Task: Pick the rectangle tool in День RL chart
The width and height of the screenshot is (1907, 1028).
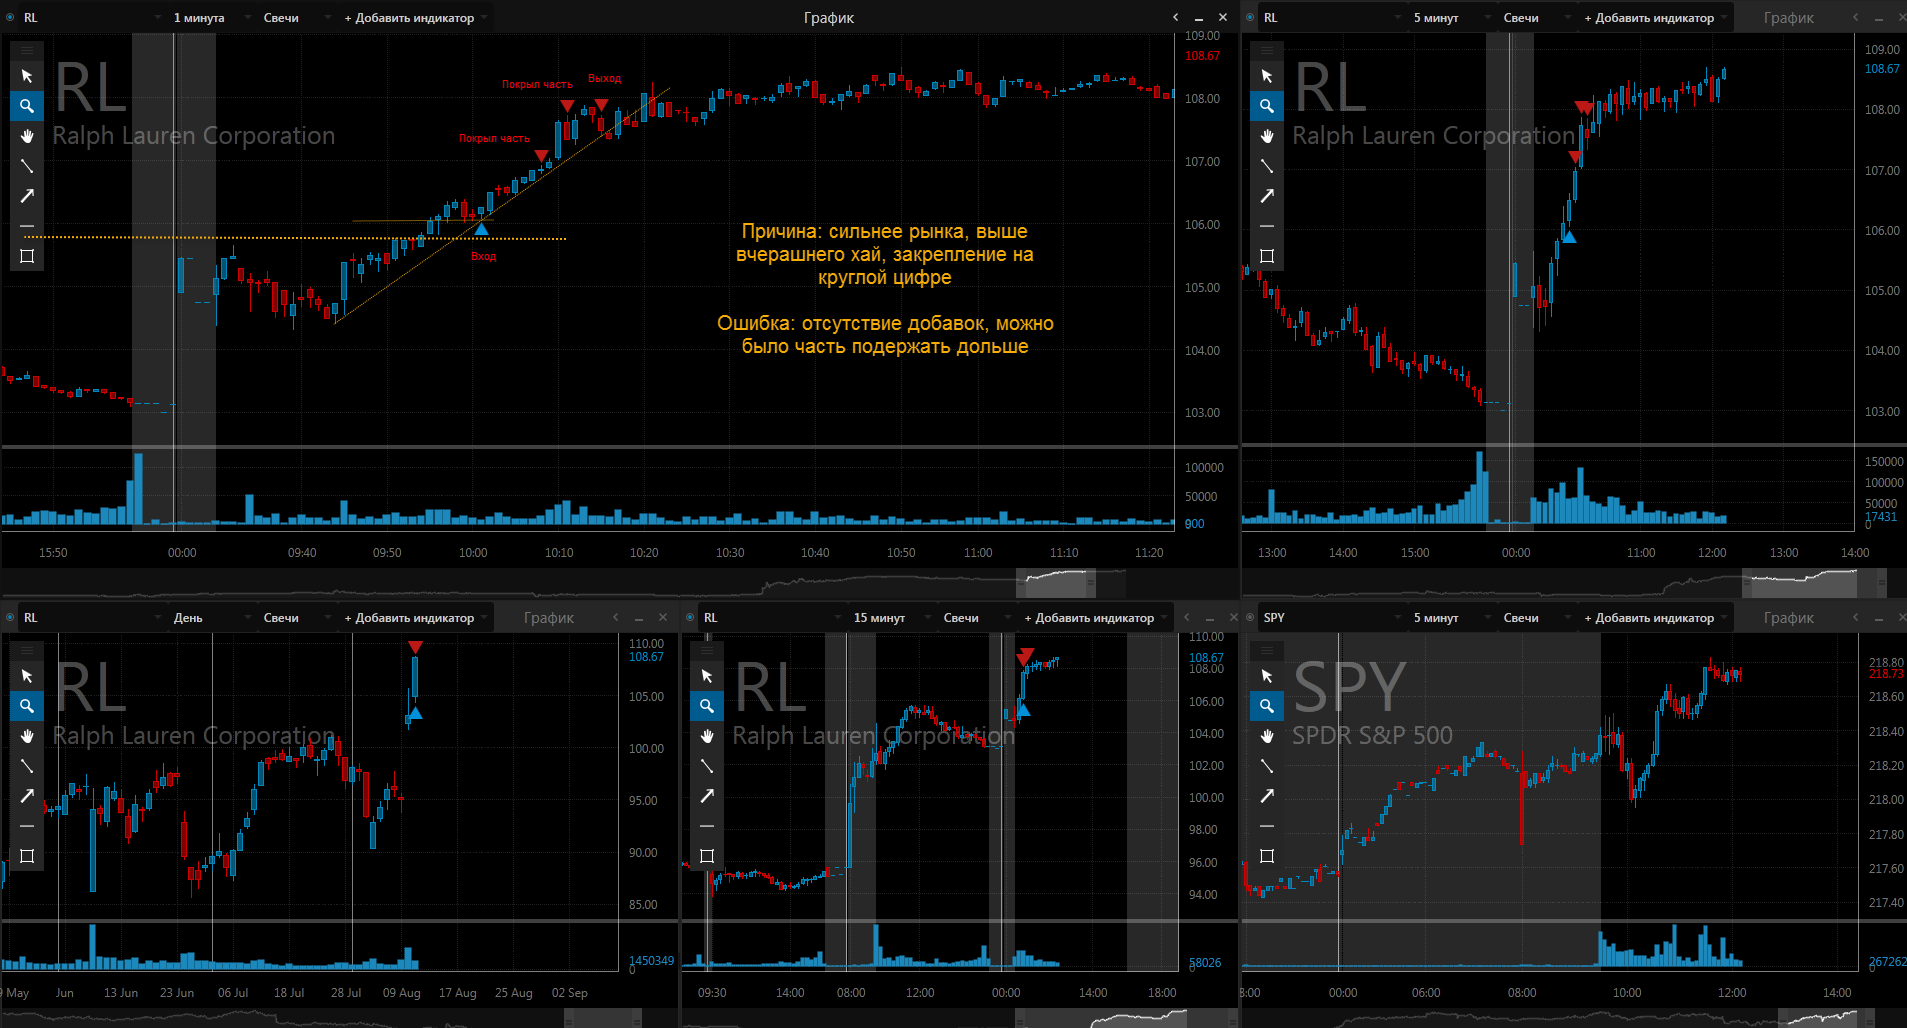Action: [27, 856]
